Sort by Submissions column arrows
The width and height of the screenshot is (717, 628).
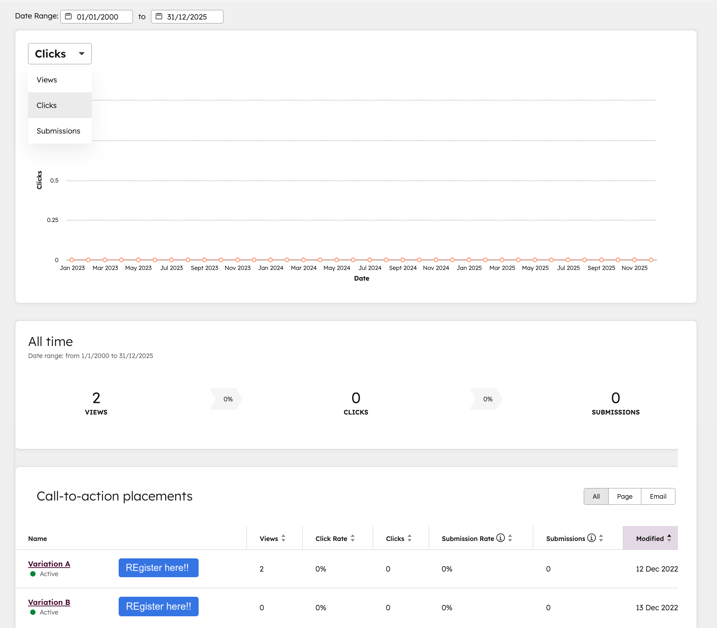click(601, 538)
